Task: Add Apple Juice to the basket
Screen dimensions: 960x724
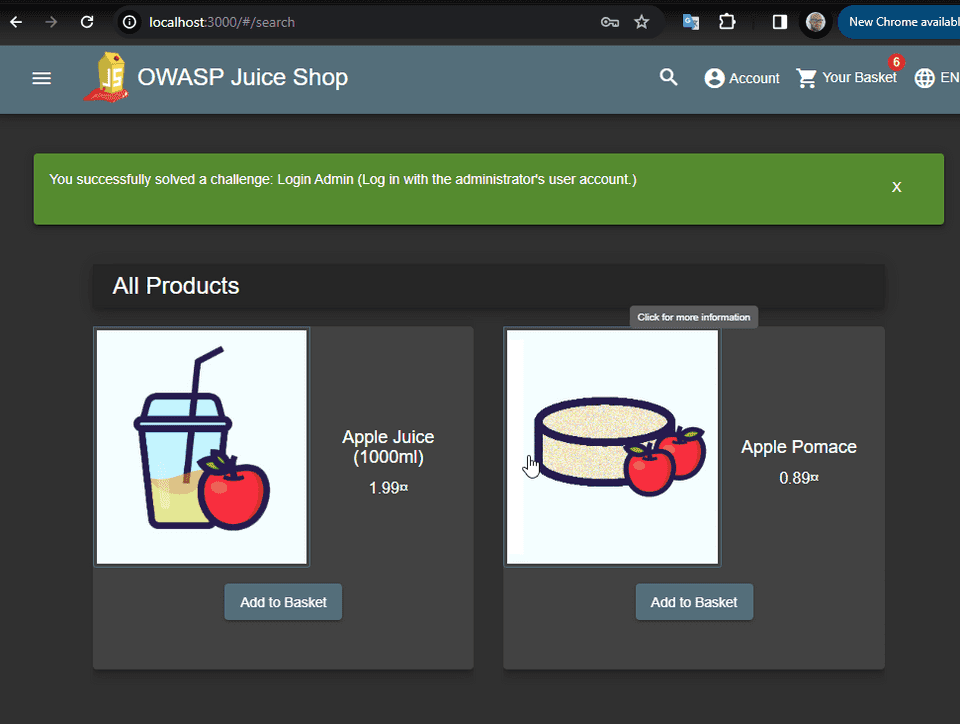Action: click(x=283, y=601)
